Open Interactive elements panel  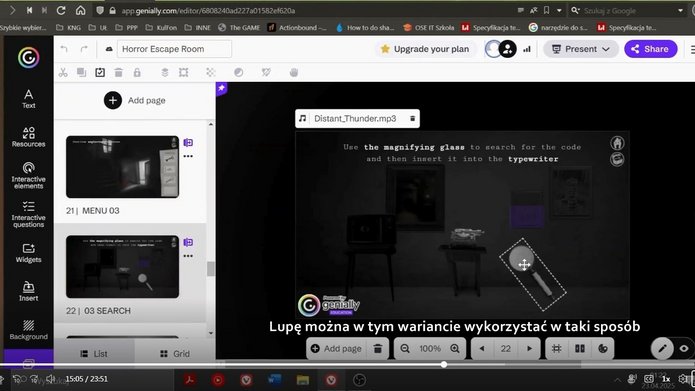(x=28, y=175)
